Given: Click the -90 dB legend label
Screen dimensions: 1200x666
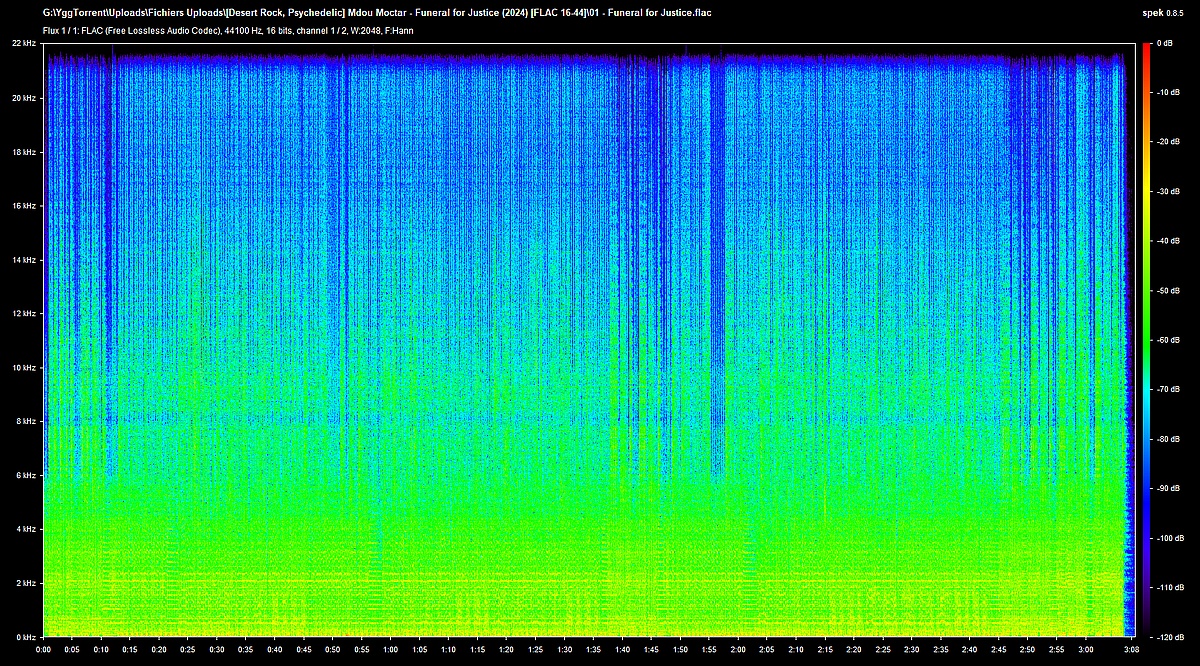Looking at the screenshot, I should (x=1167, y=488).
